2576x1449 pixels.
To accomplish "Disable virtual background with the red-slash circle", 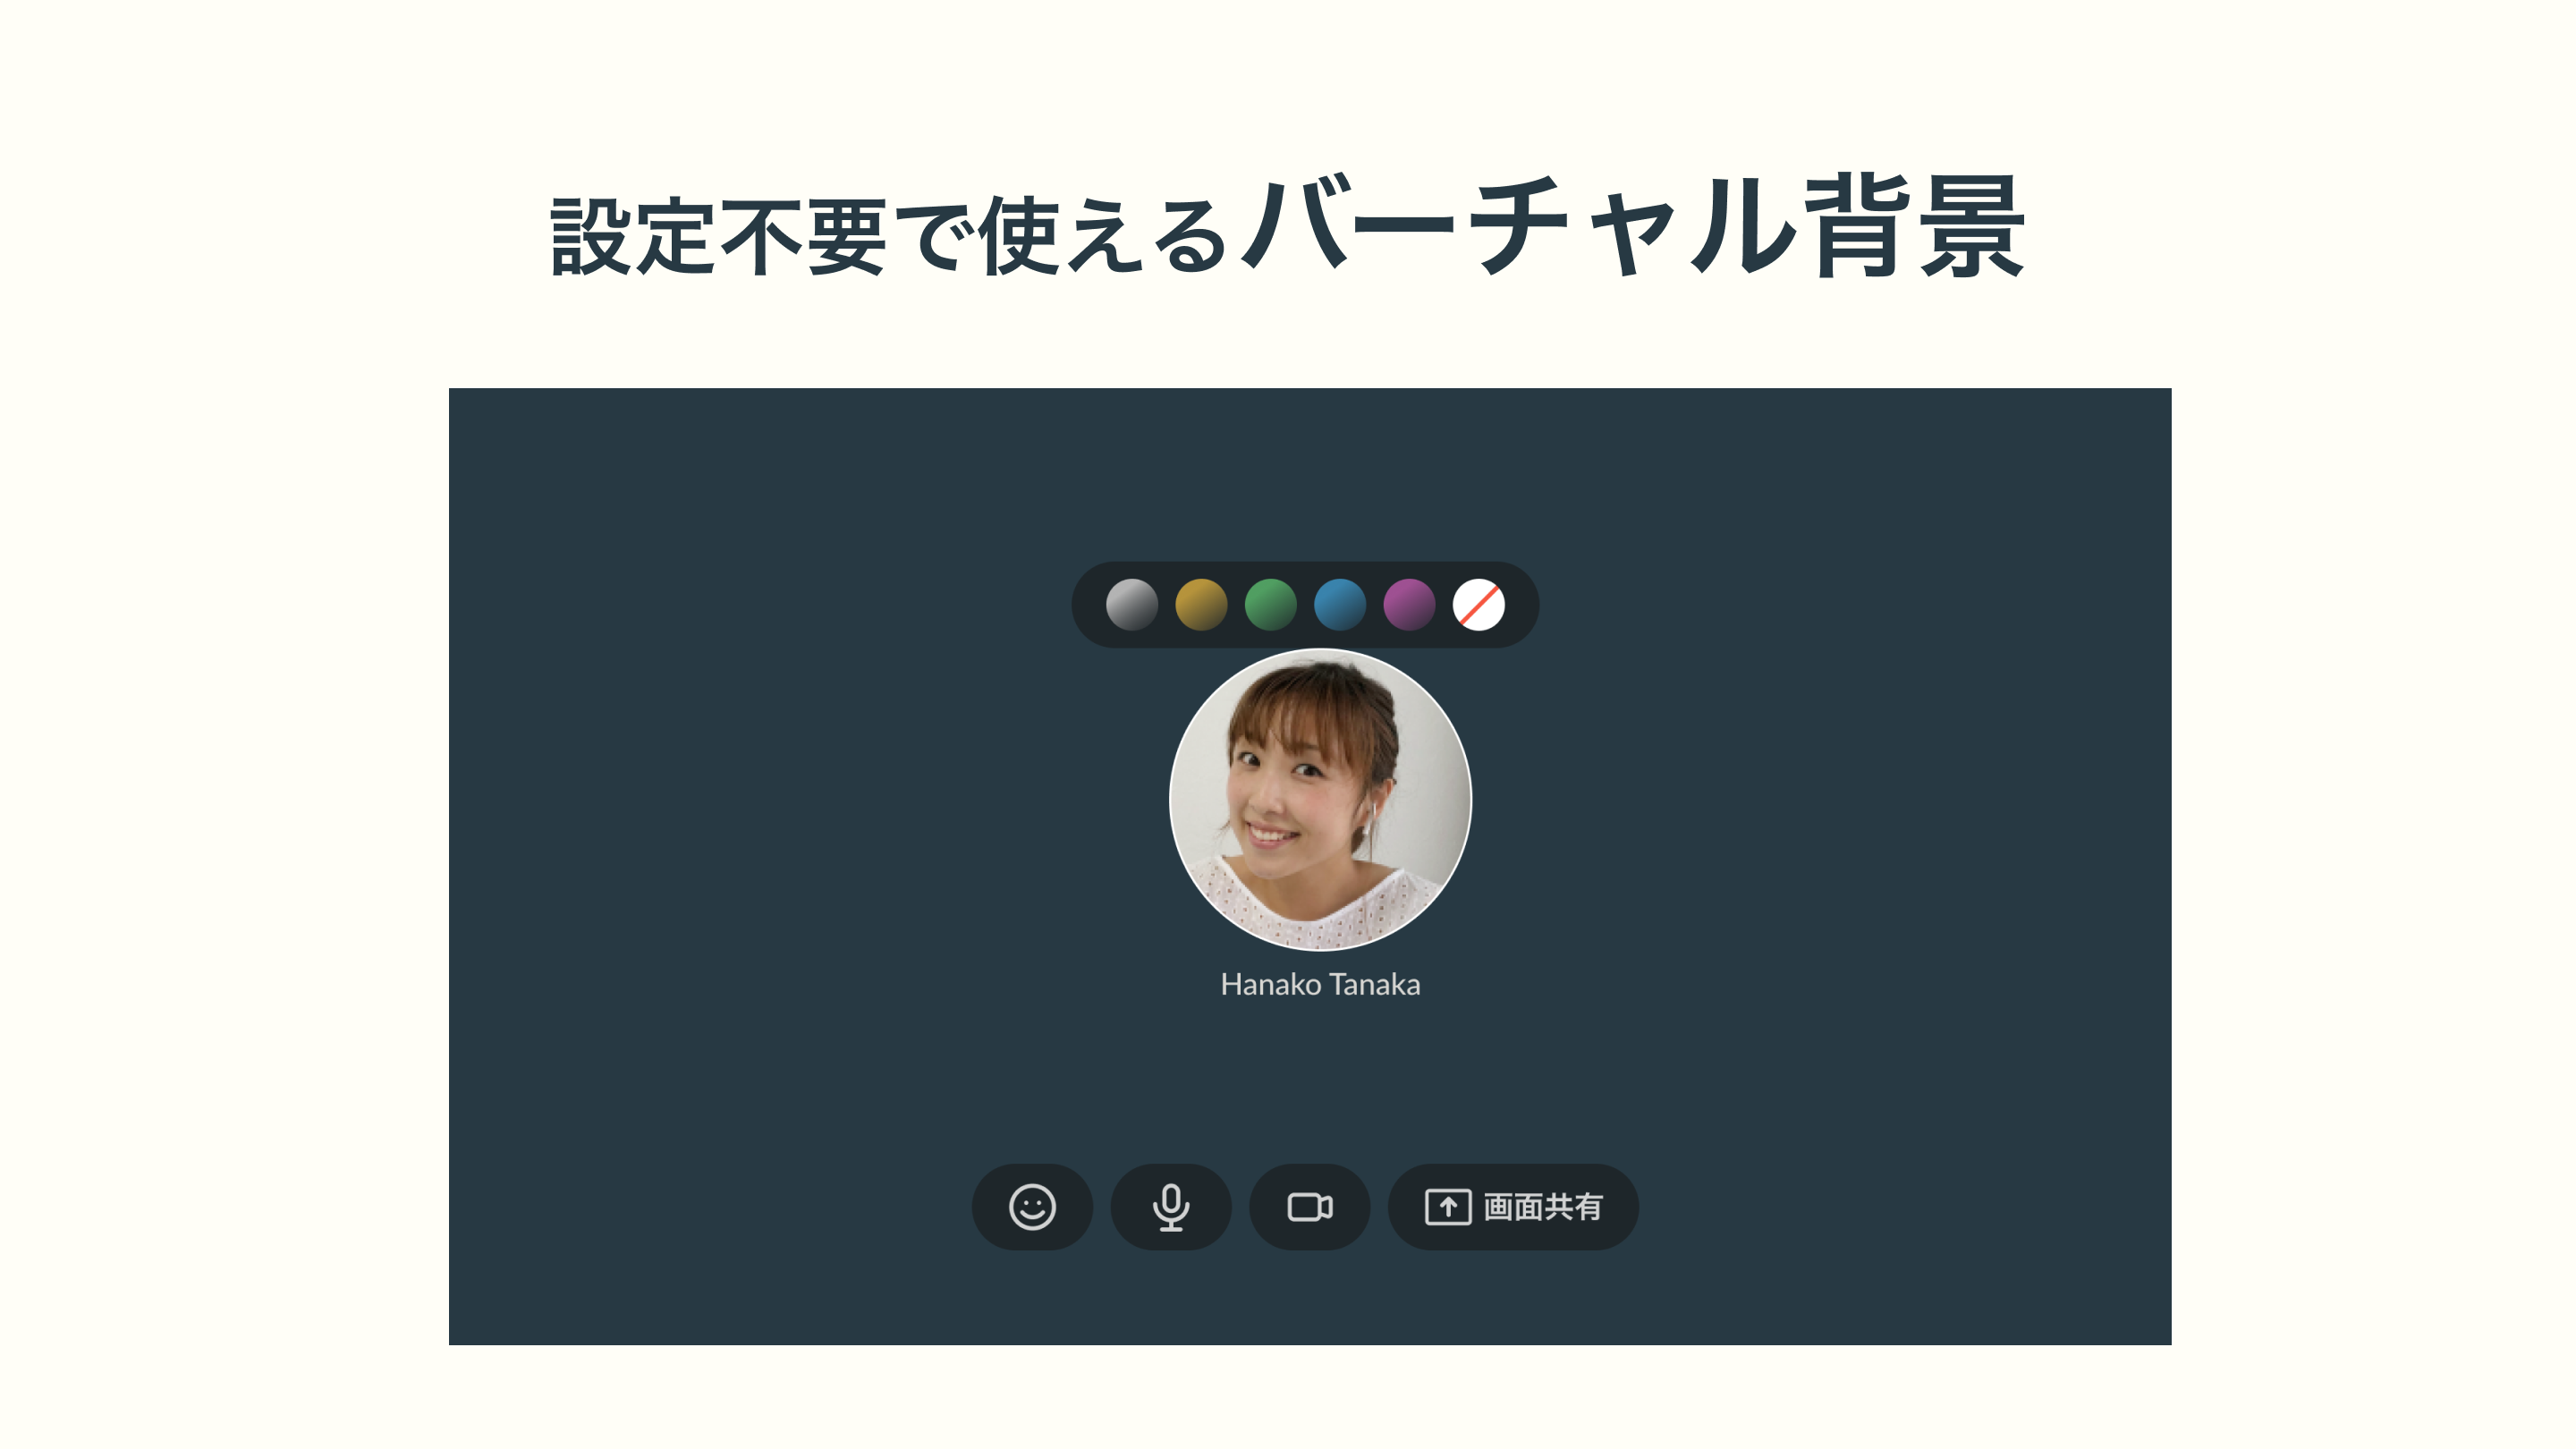I will point(1479,604).
